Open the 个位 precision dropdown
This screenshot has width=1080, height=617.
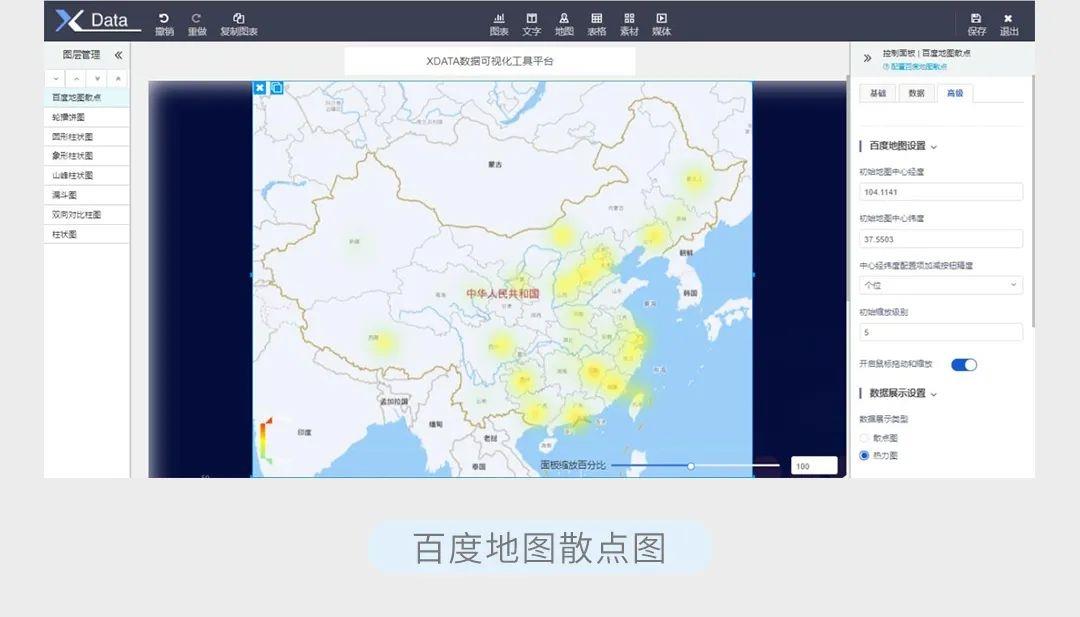tap(941, 285)
